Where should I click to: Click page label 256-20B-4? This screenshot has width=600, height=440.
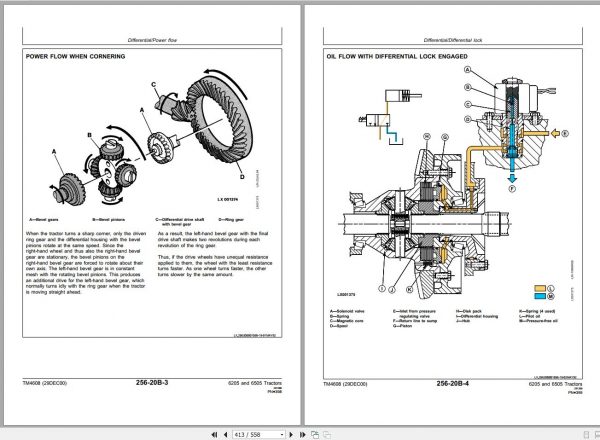pos(452,383)
